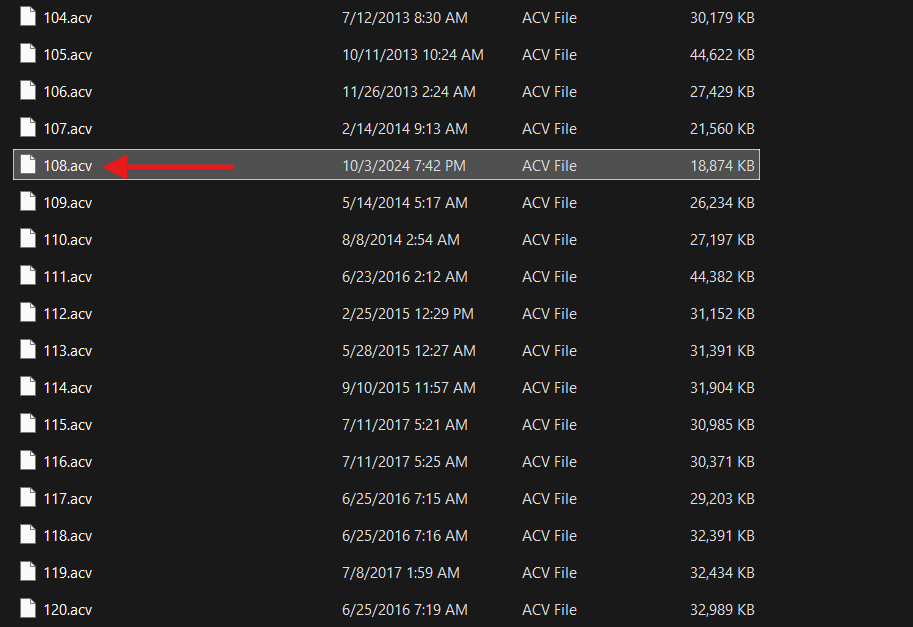Screen dimensions: 913x627
Task: Click the icon next to 117.acv
Action: tap(28, 499)
